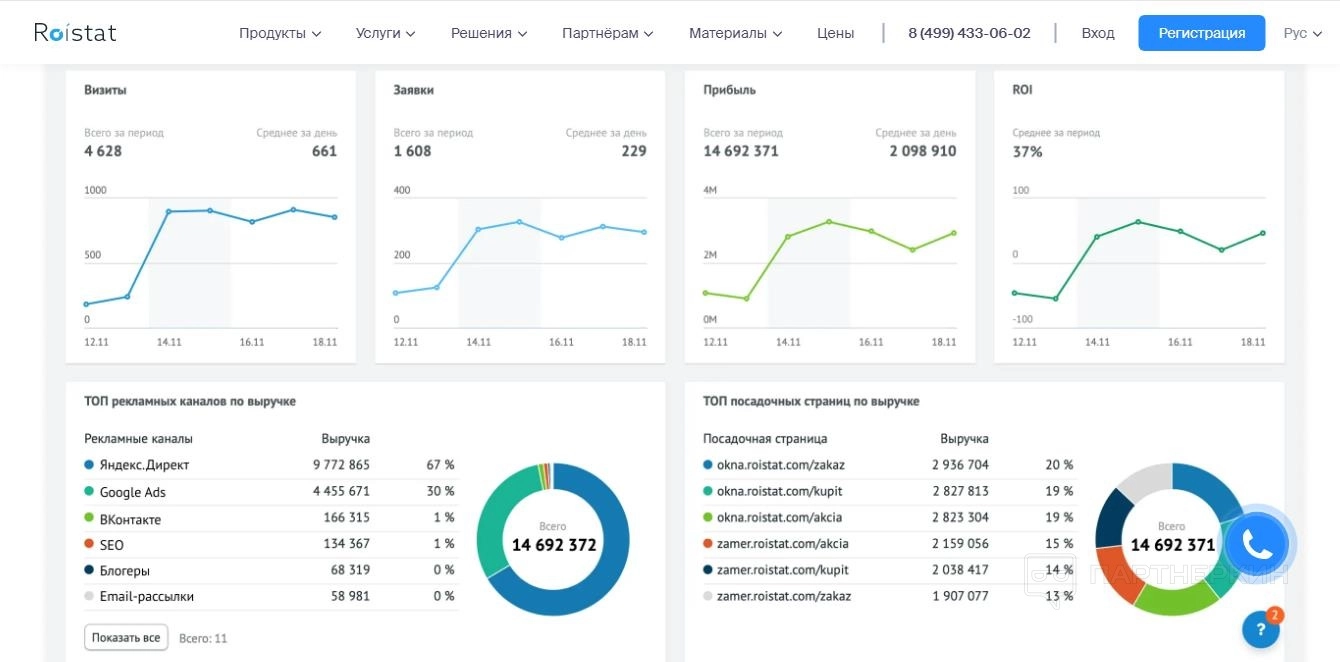Click the last data point on Визиты chart
The image size is (1340, 662).
(334, 217)
